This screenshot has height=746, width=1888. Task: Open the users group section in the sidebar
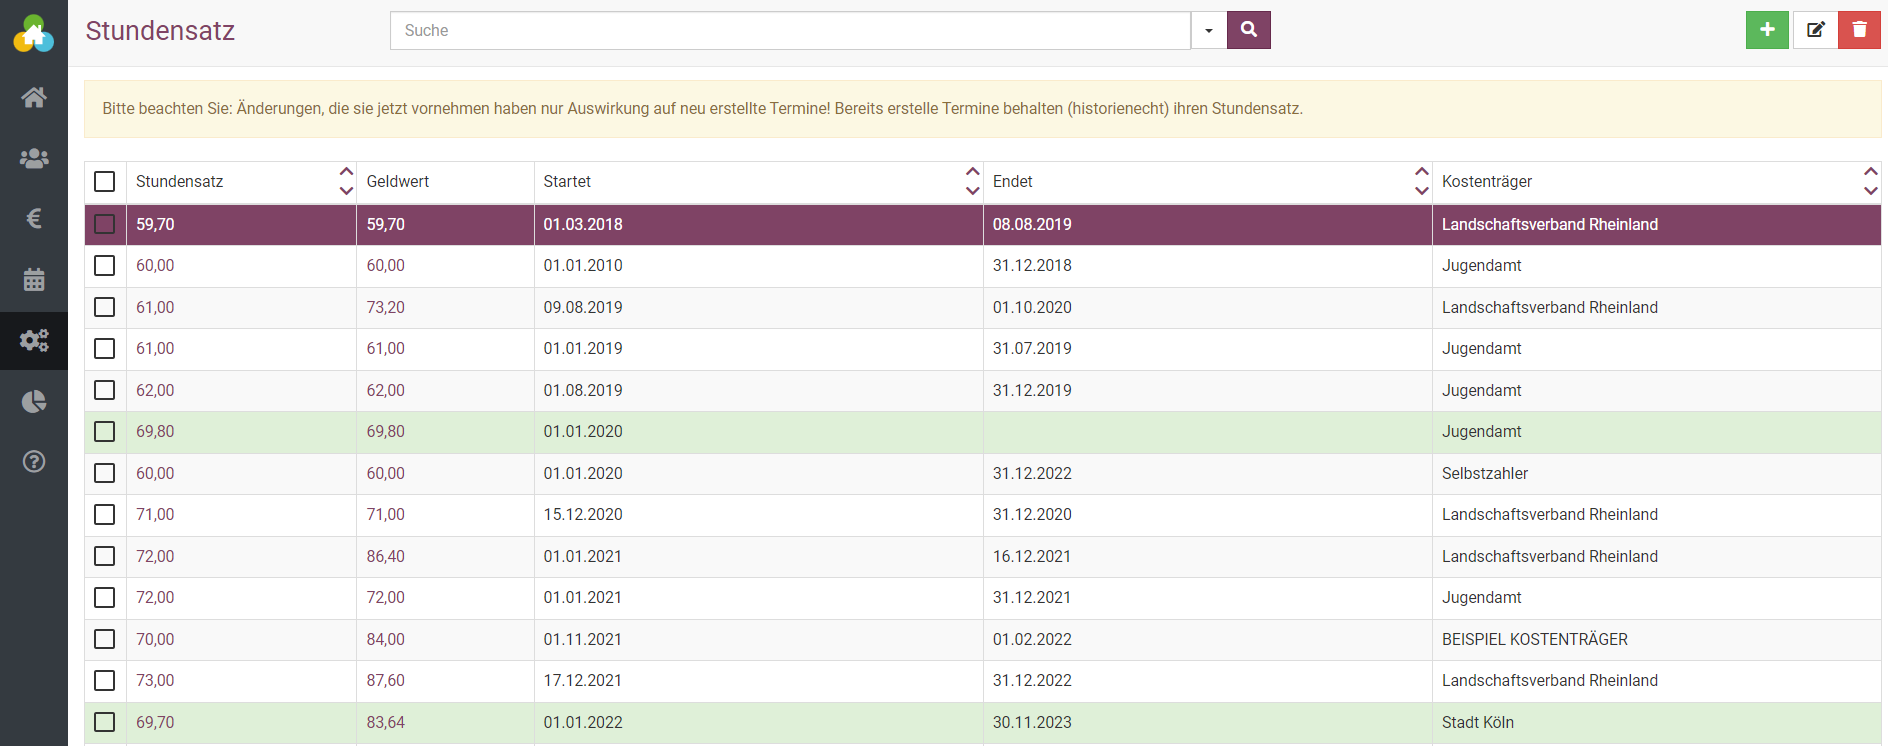(x=34, y=158)
